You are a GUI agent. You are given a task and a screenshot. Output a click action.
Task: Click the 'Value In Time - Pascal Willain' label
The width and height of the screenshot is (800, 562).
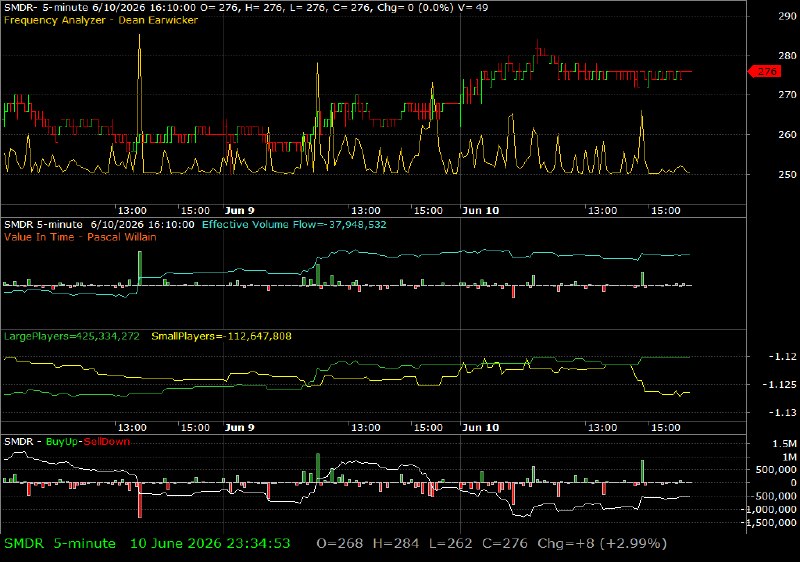click(x=80, y=237)
